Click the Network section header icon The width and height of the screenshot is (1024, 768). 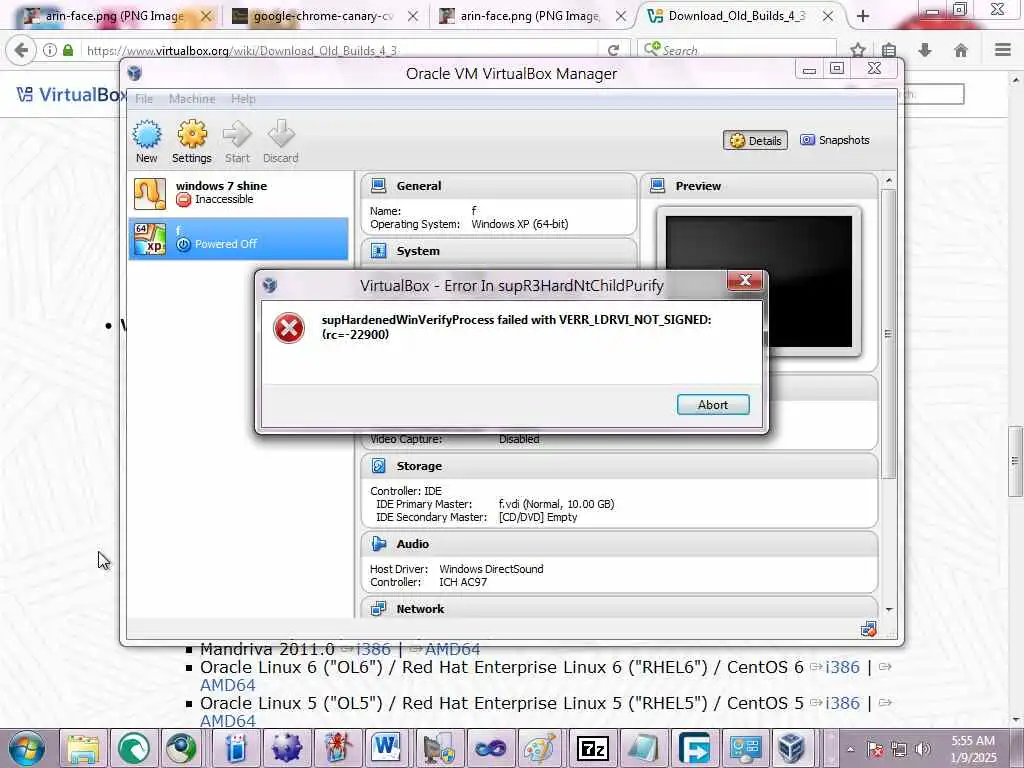pos(378,609)
